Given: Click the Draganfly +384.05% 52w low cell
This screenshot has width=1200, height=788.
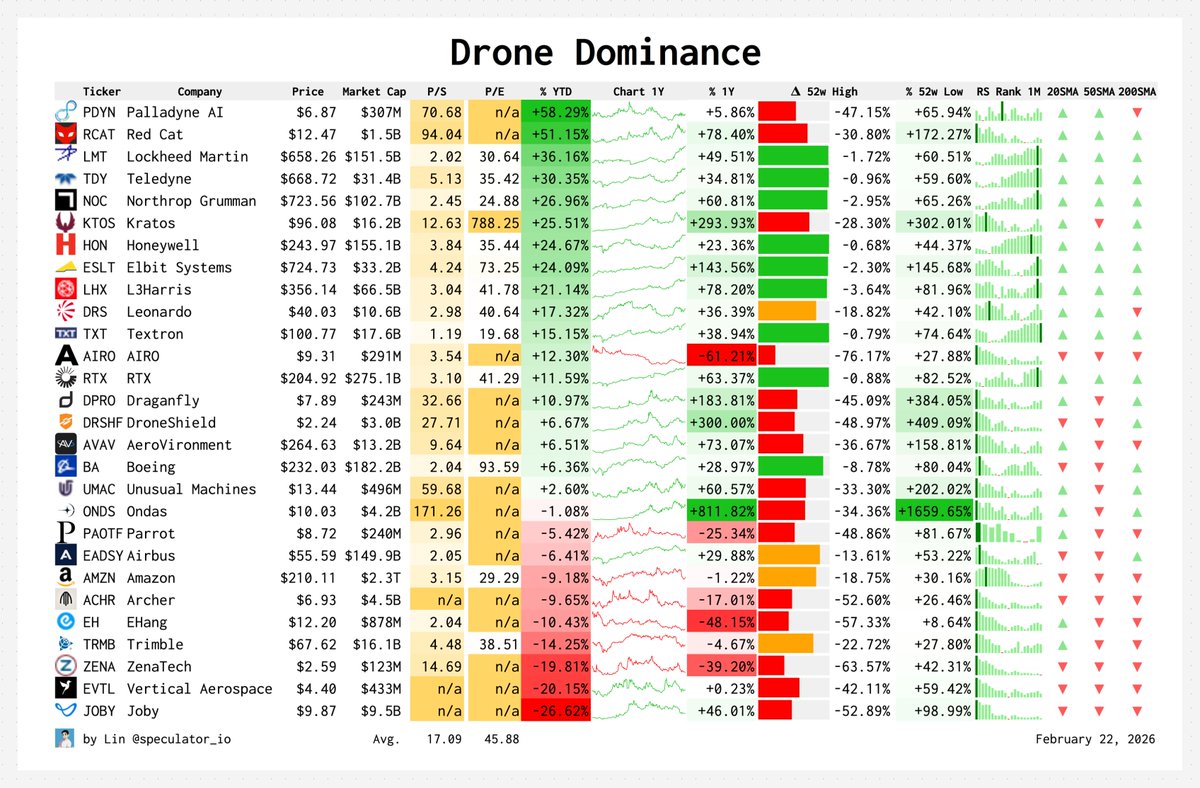Looking at the screenshot, I should click(x=935, y=400).
